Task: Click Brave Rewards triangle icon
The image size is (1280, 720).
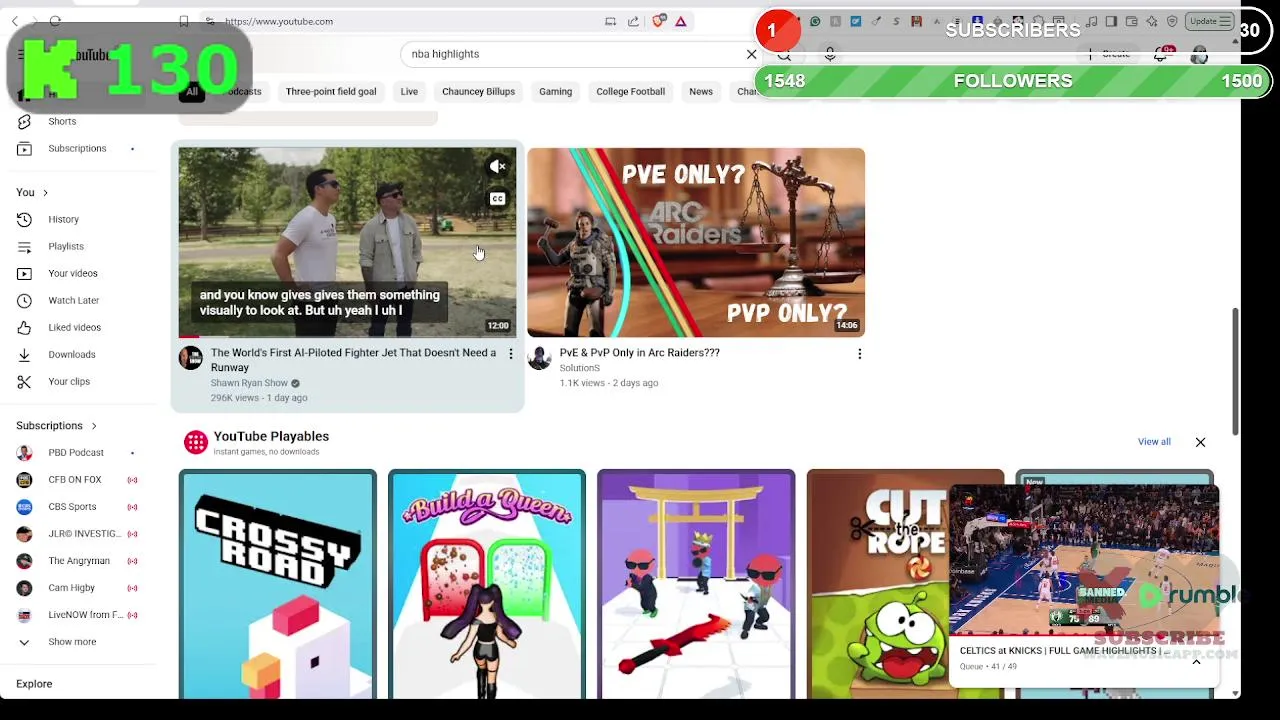Action: point(680,21)
